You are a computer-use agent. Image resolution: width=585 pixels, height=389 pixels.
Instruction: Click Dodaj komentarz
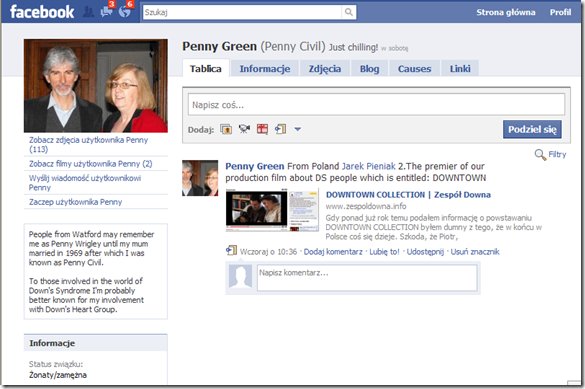click(x=333, y=252)
